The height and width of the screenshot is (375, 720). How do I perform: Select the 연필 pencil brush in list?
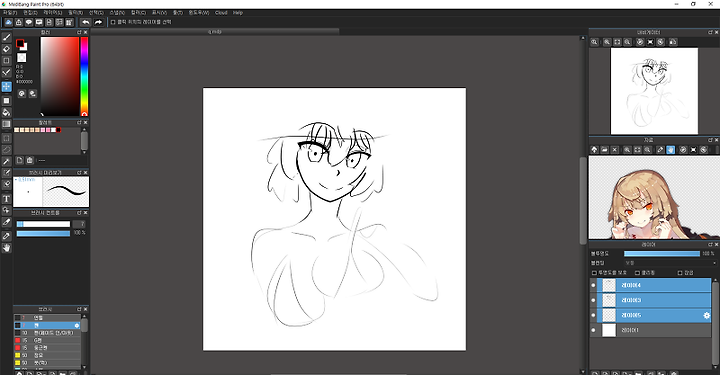(x=47, y=318)
